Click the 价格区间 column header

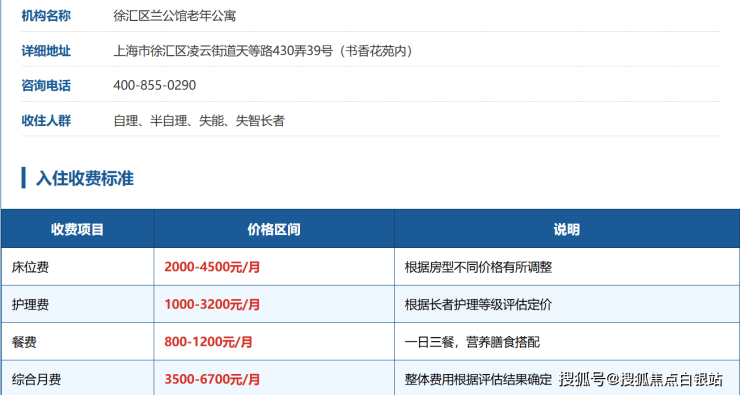point(274,229)
